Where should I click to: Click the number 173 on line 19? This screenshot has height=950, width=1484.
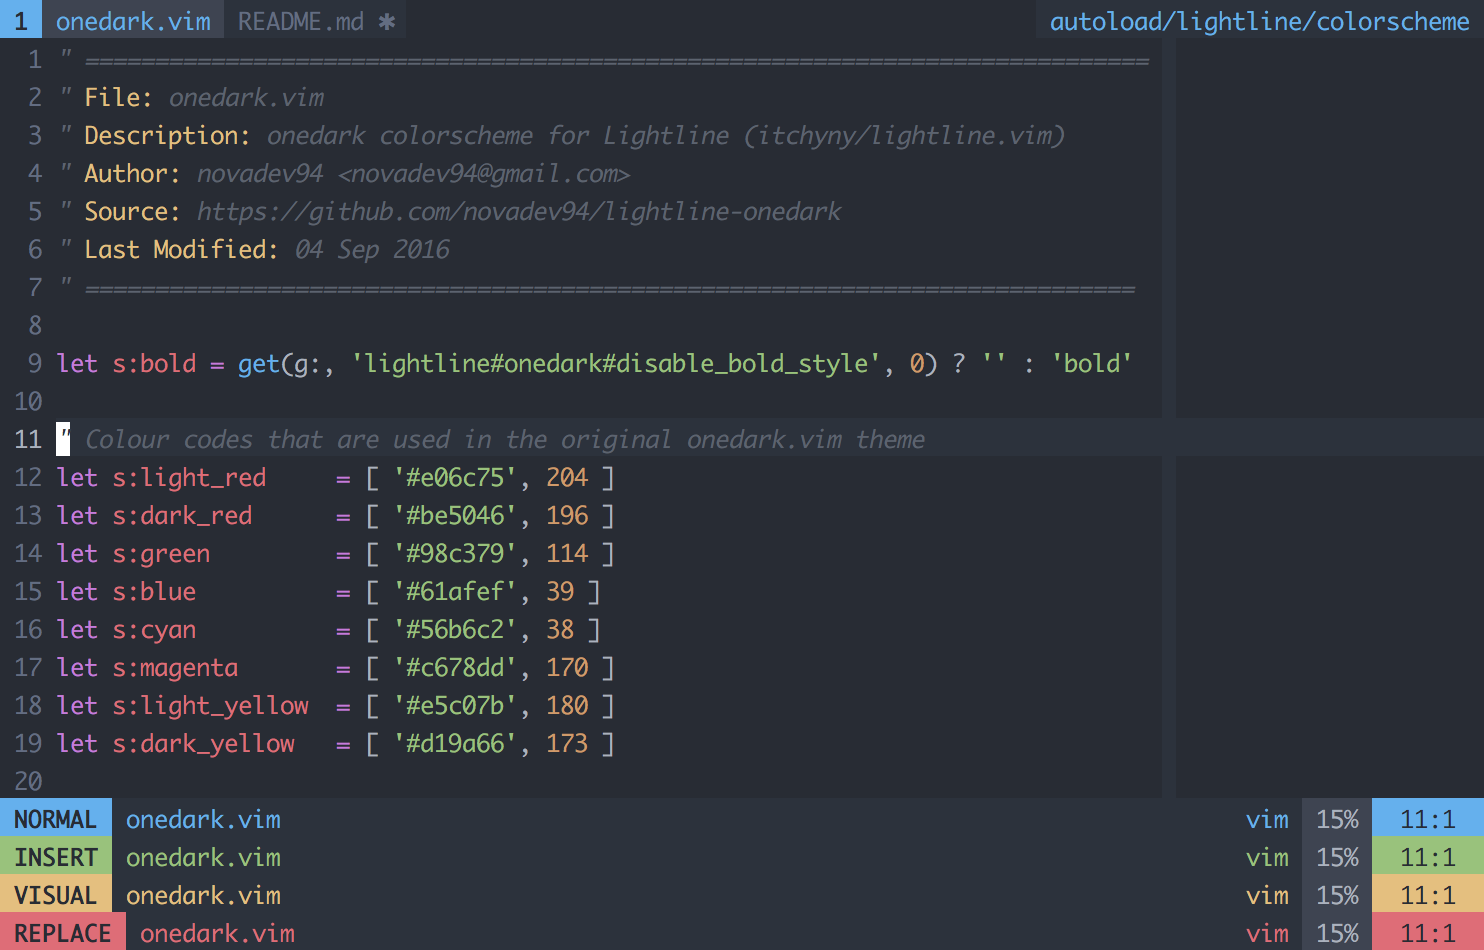567,743
